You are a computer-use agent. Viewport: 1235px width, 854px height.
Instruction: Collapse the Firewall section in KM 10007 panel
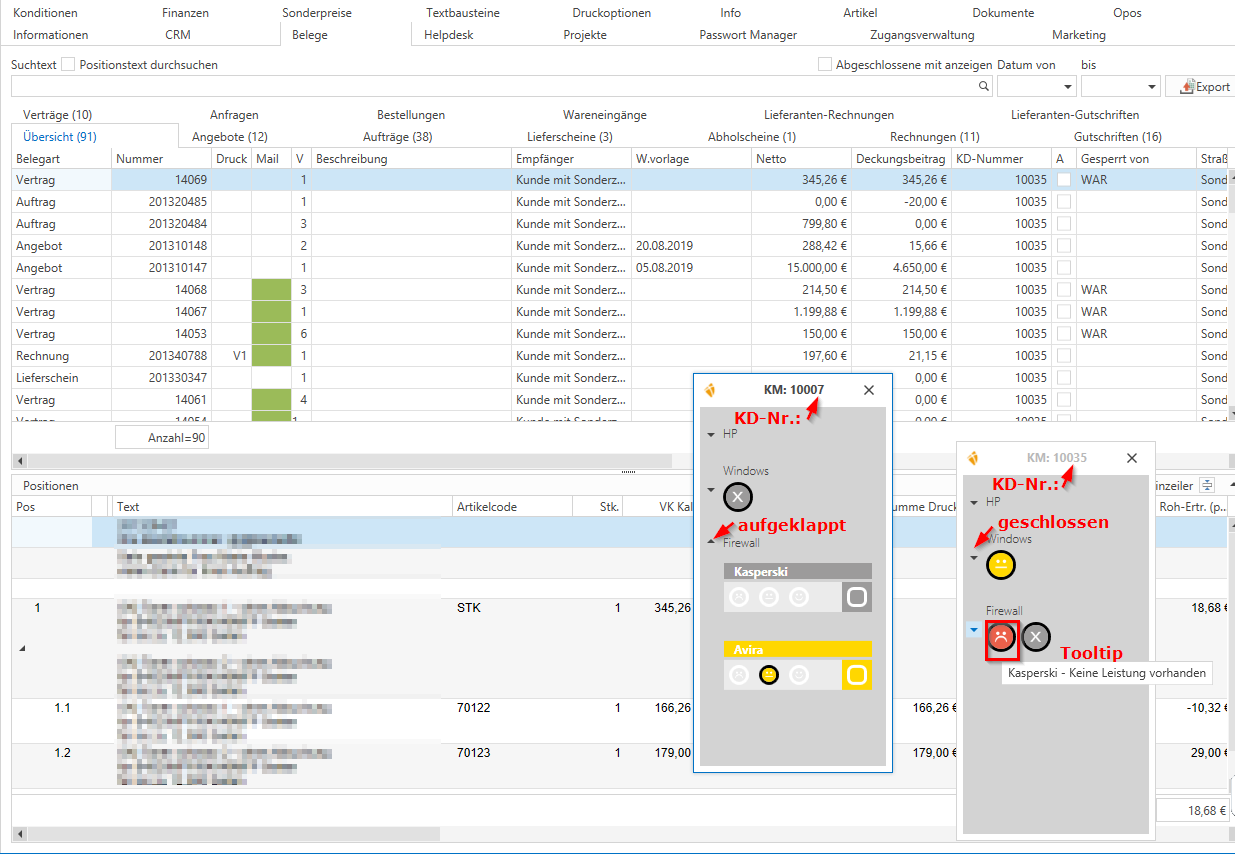click(x=711, y=539)
